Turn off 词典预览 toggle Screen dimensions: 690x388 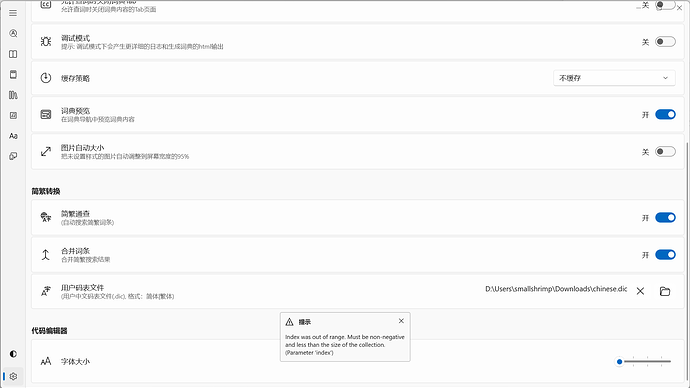665,114
